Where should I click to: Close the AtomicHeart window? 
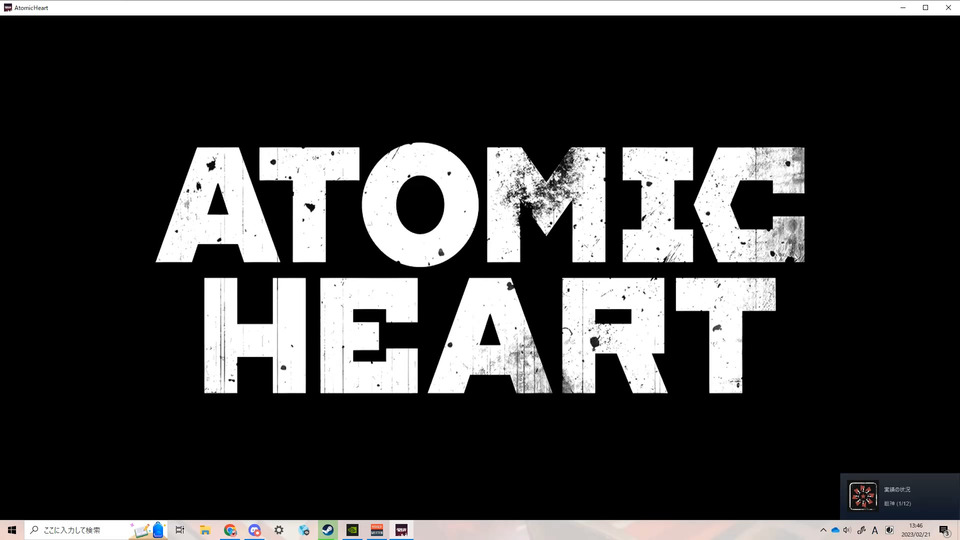point(948,8)
